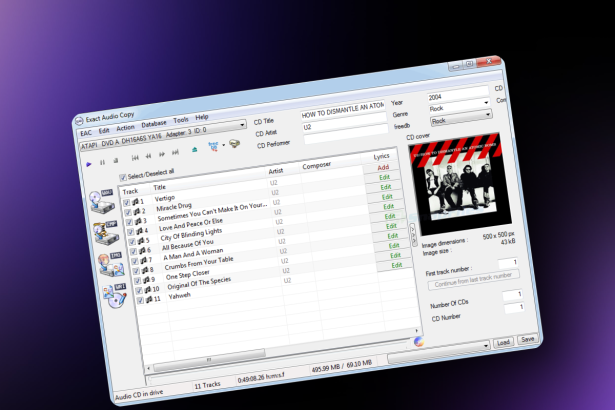Click the music note icon of track 11
This screenshot has height=410, width=615.
pyautogui.click(x=149, y=299)
